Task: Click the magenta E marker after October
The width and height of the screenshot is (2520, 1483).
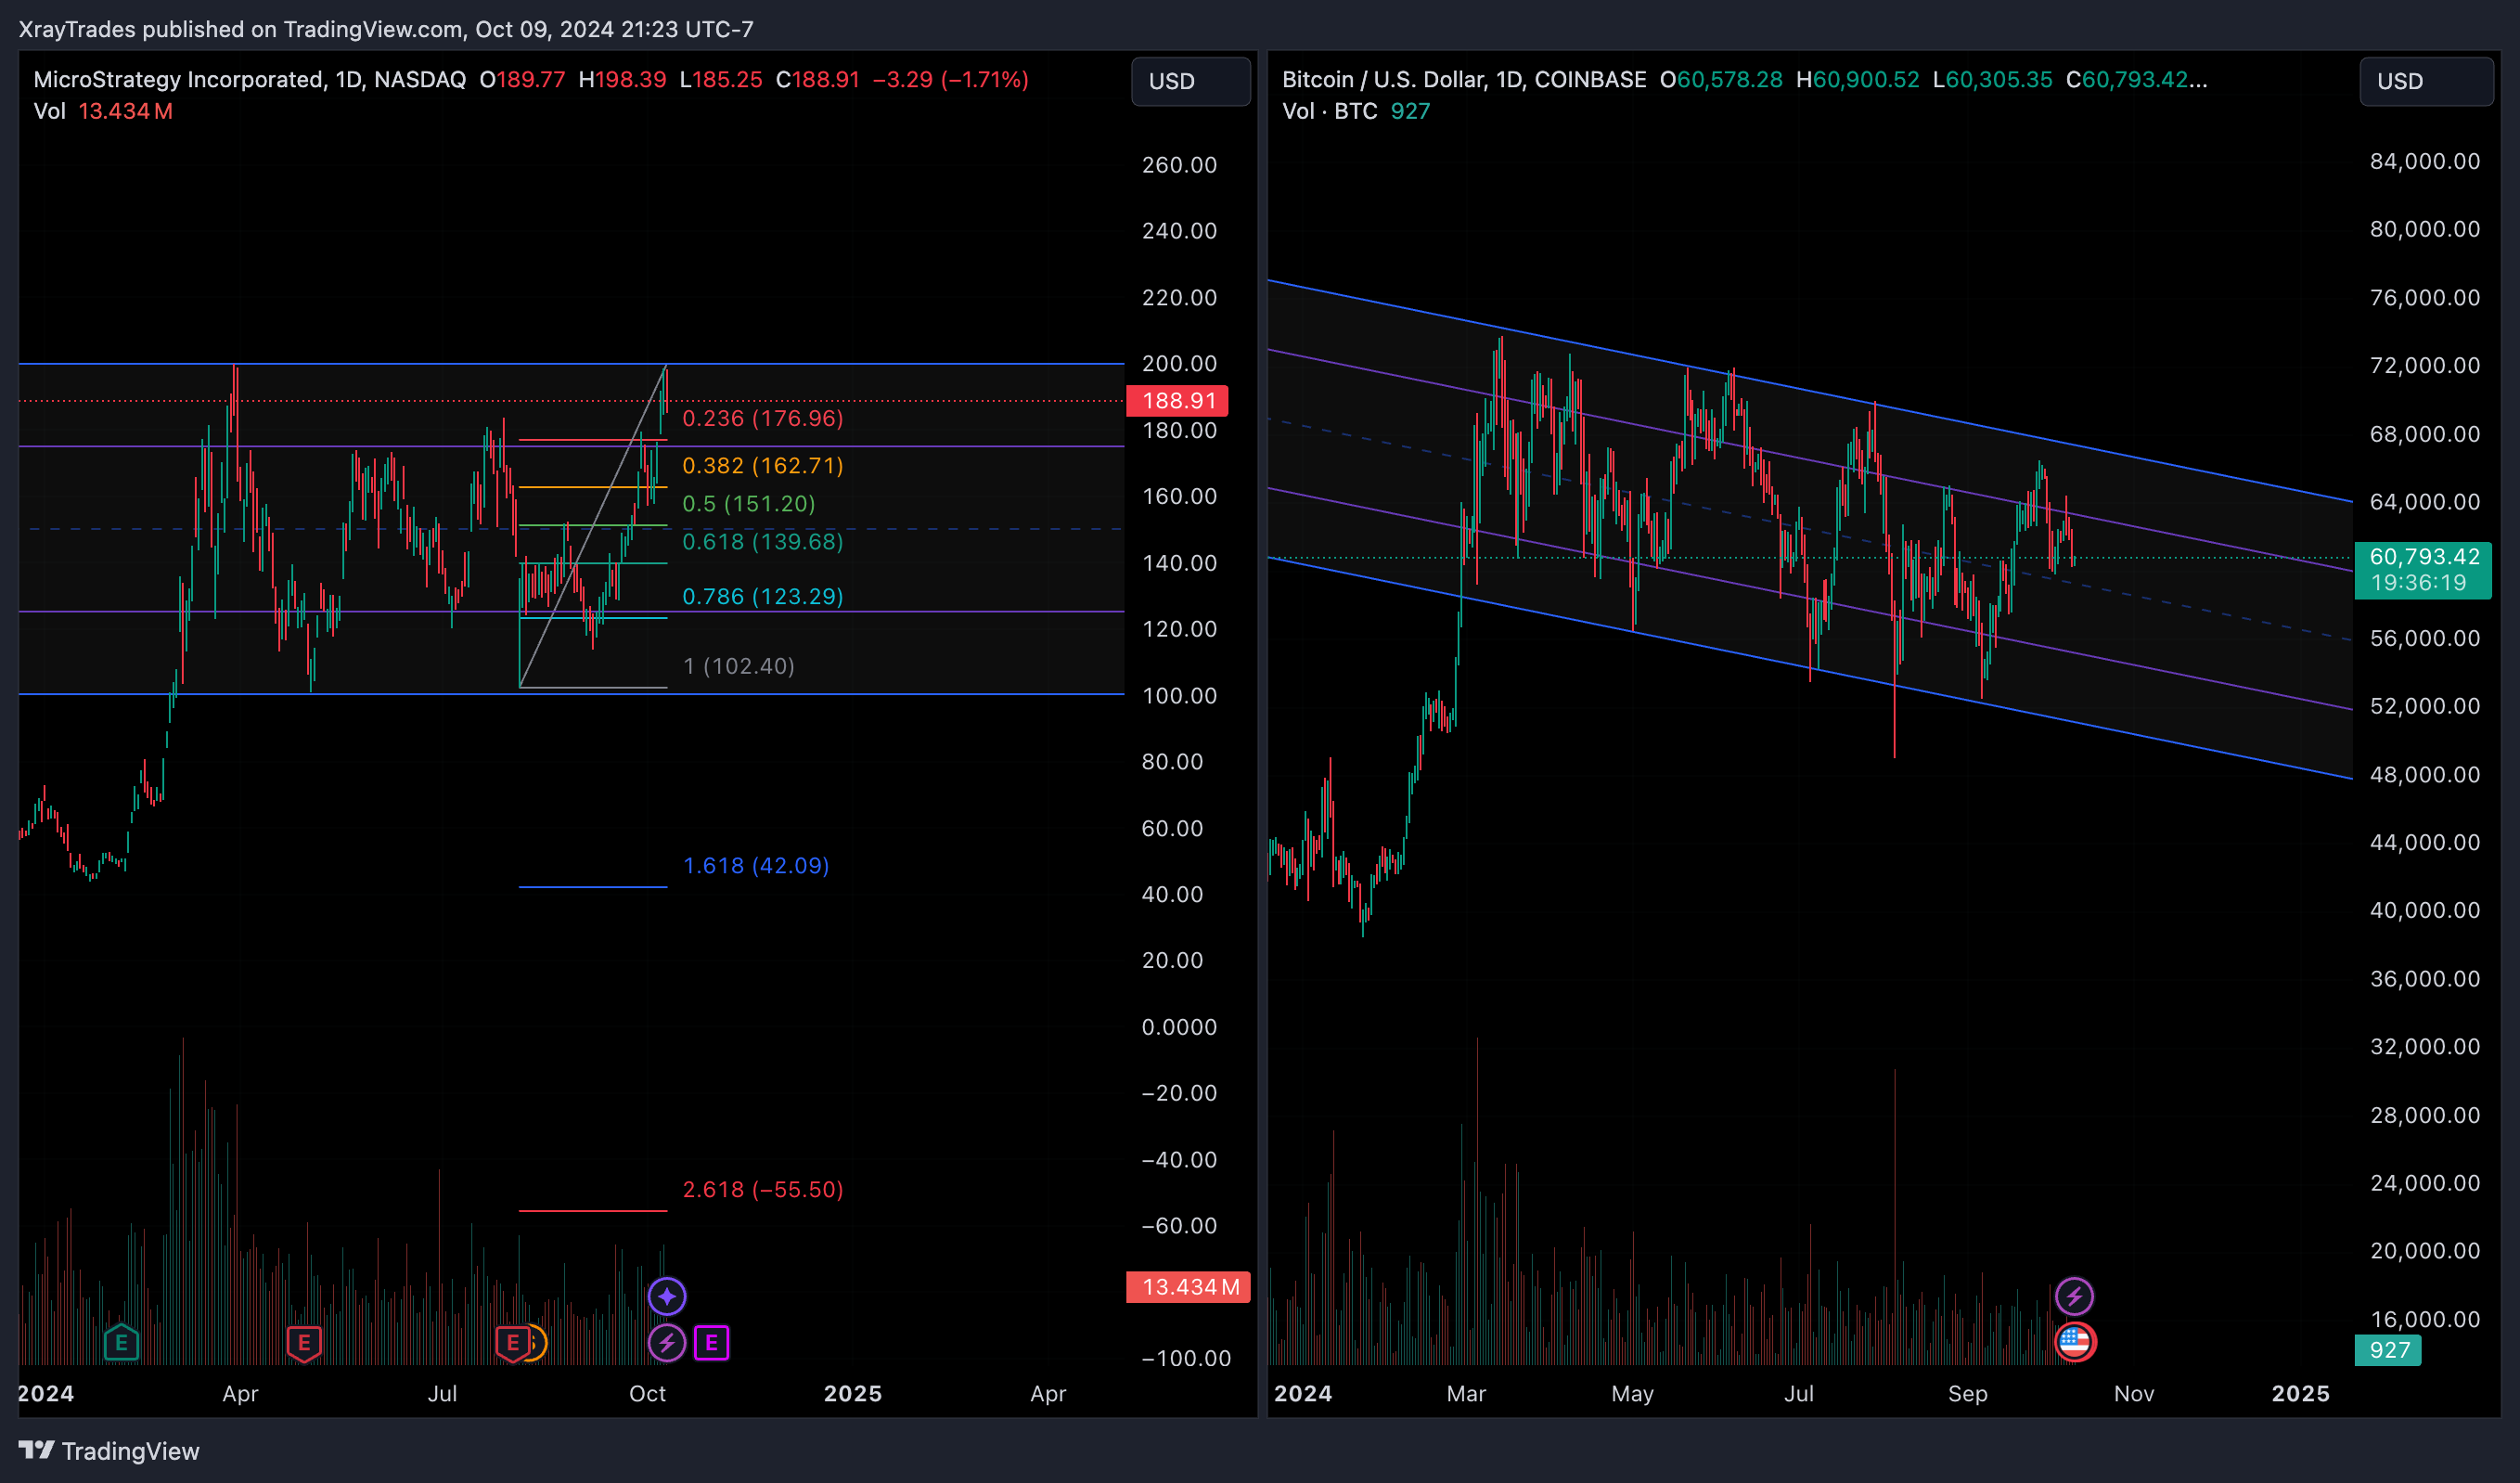Action: pyautogui.click(x=711, y=1343)
